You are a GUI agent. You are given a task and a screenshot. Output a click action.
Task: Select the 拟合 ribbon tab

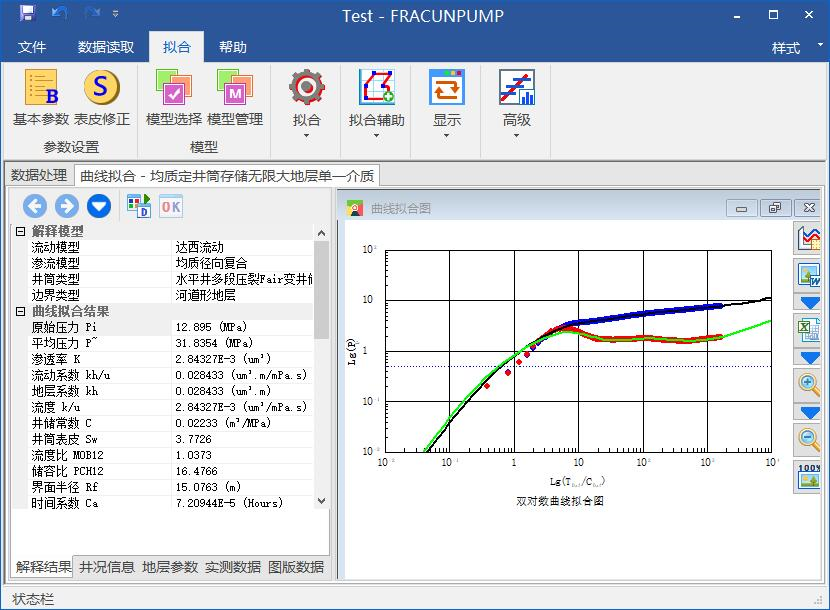(x=177, y=47)
